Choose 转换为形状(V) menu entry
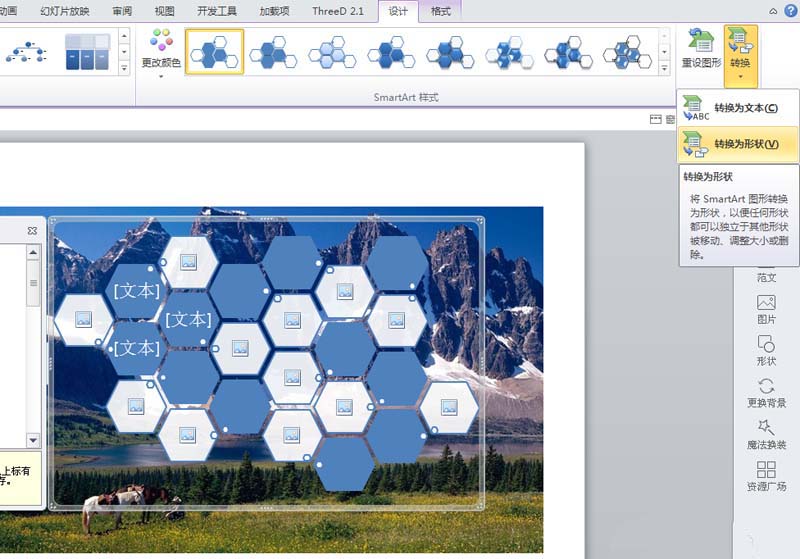 (x=738, y=144)
